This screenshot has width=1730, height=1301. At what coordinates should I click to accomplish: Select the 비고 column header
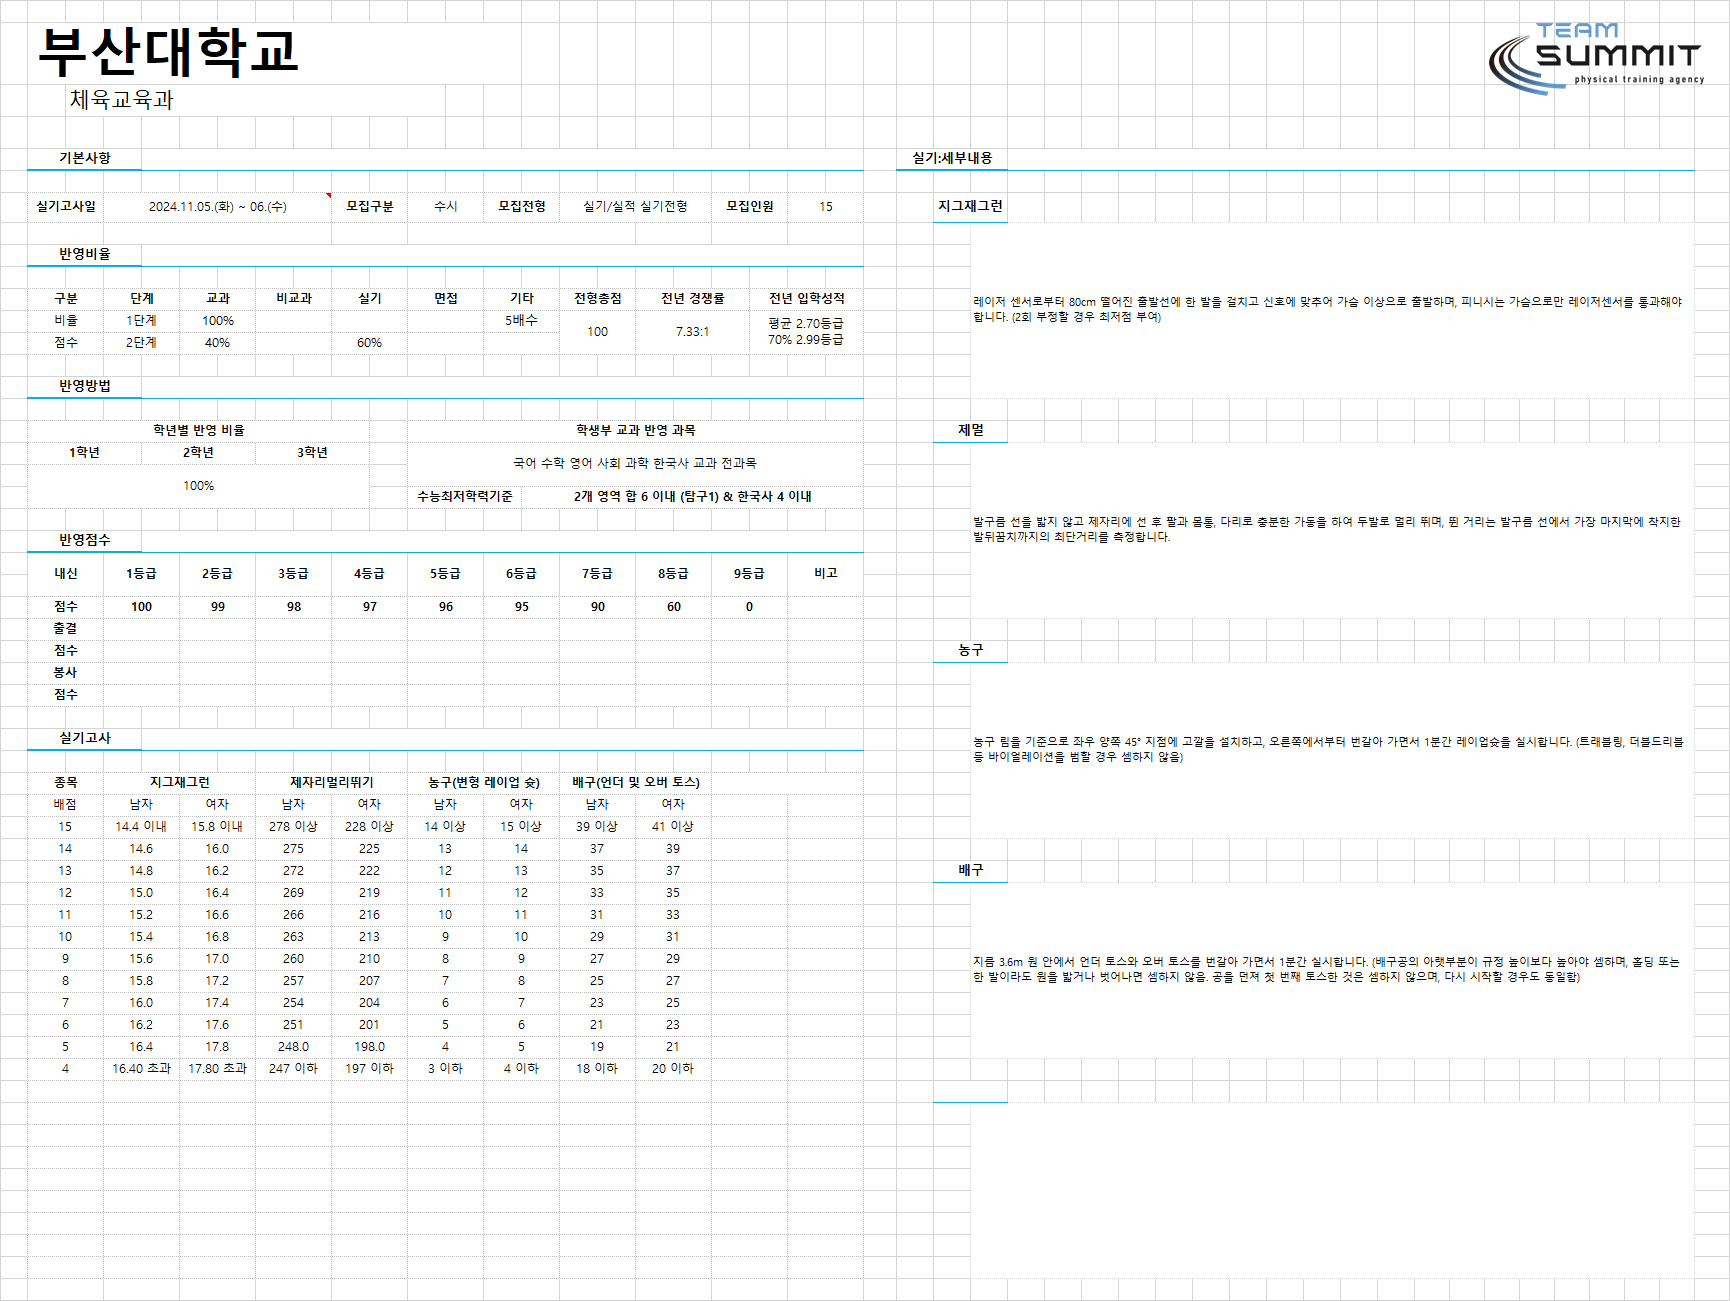pyautogui.click(x=826, y=573)
